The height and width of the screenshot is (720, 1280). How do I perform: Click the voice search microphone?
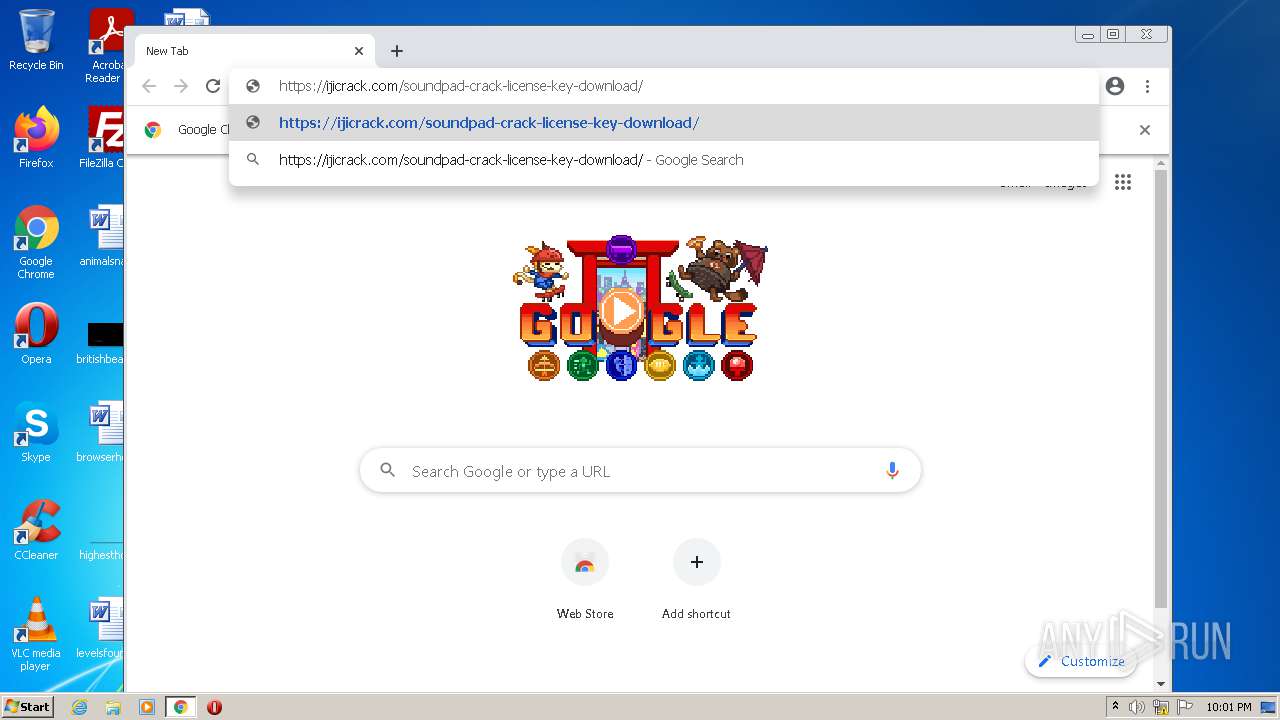coord(892,471)
